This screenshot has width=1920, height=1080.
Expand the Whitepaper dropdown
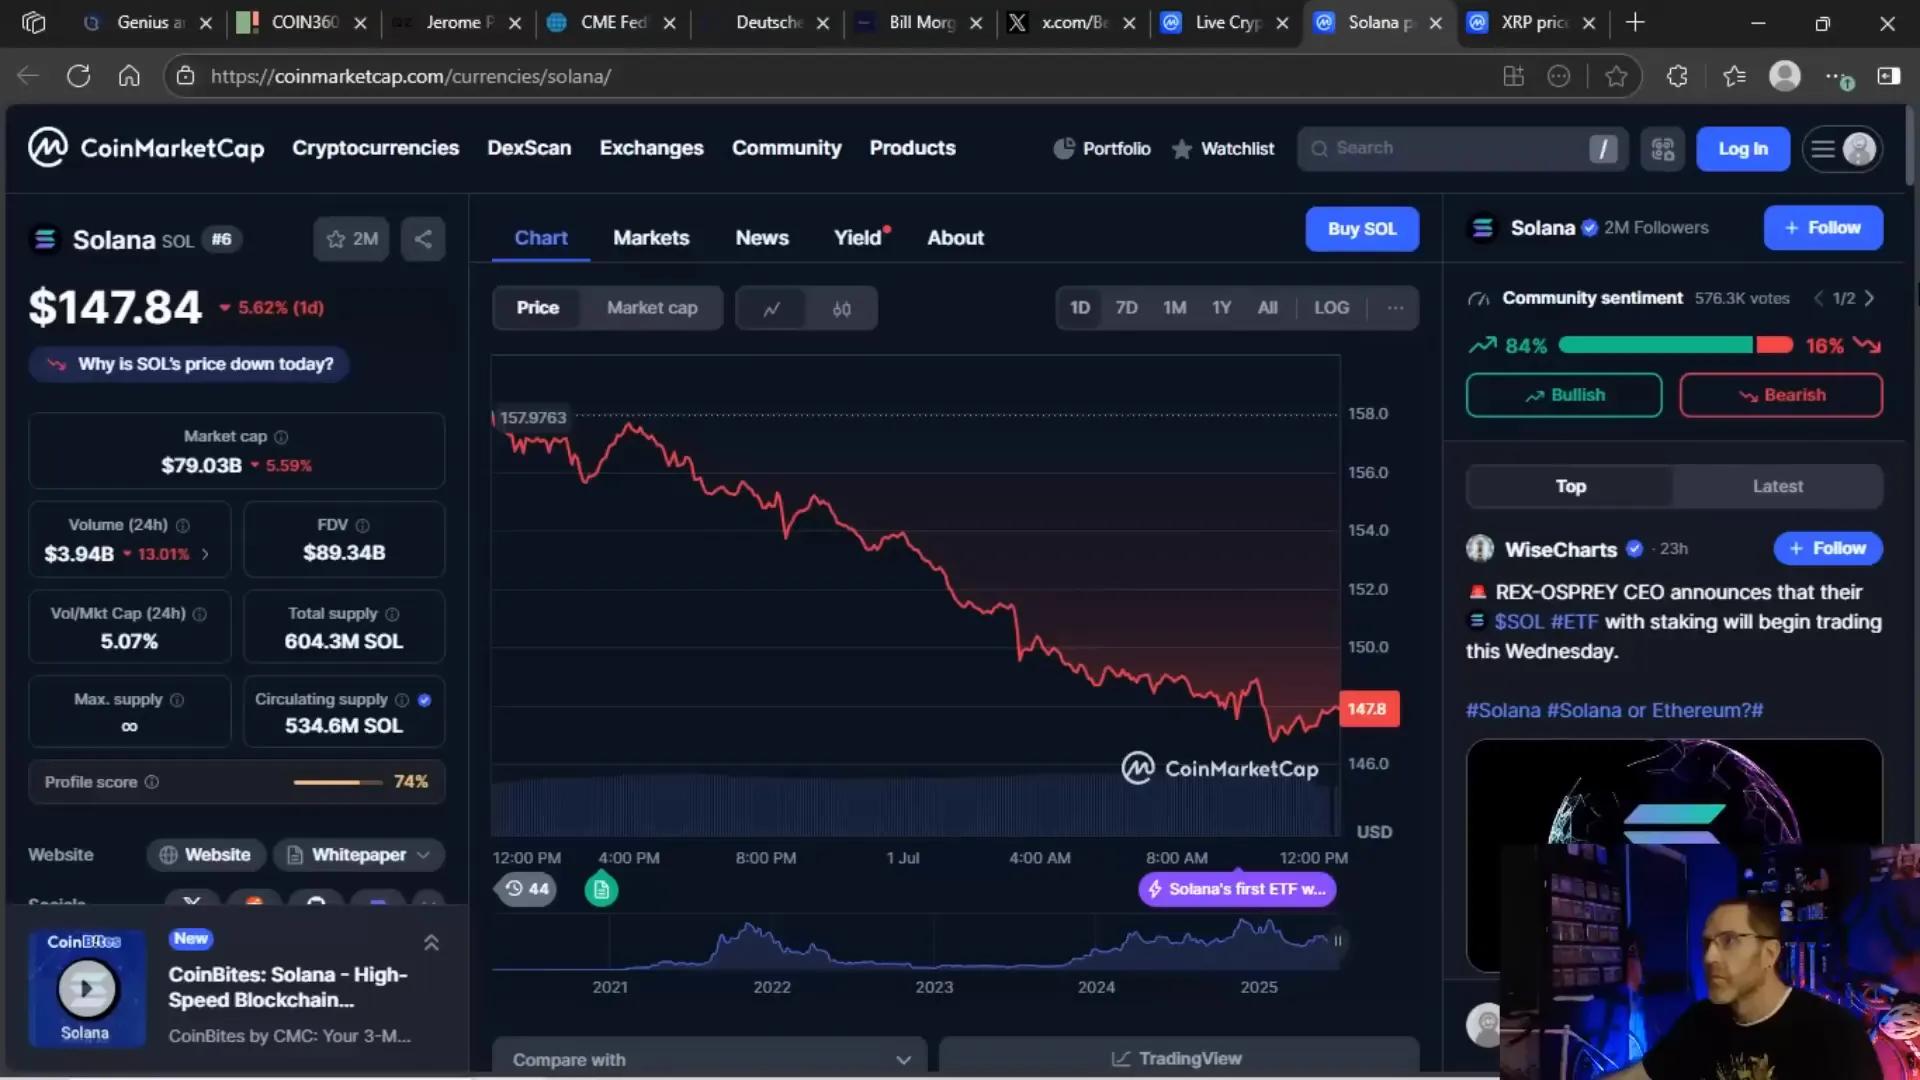[x=359, y=855]
